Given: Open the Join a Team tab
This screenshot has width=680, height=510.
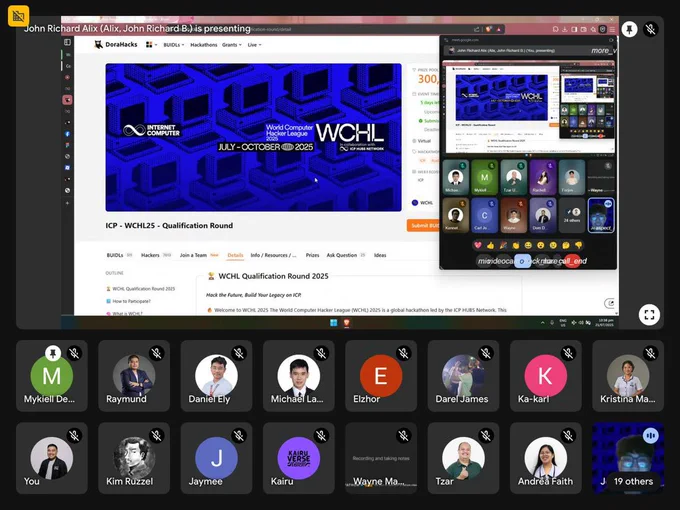Looking at the screenshot, I should point(199,255).
